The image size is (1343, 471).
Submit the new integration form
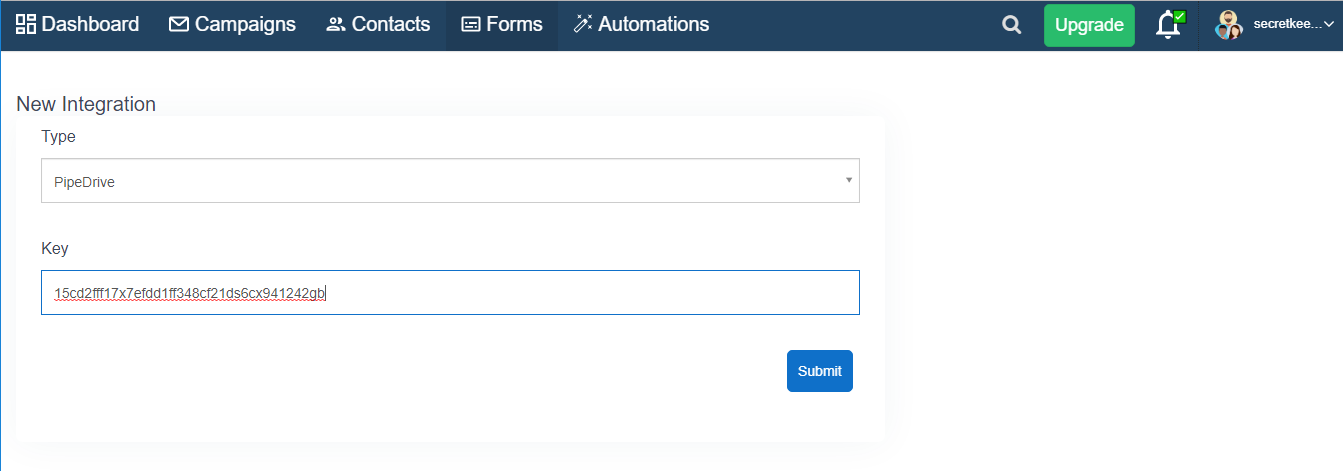[x=820, y=371]
